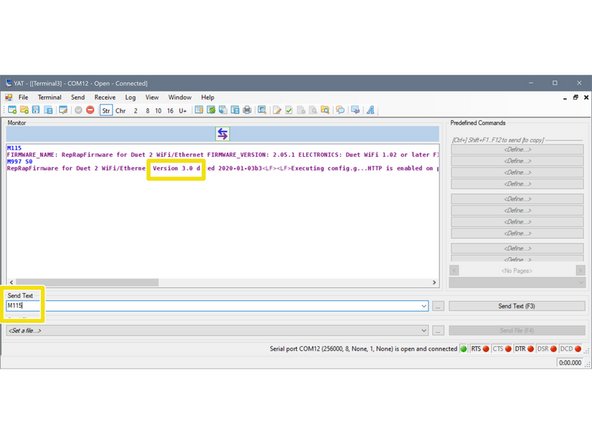Viewport: 592px width, 444px height.
Task: Click the red Close Port icon
Action: pos(90,110)
